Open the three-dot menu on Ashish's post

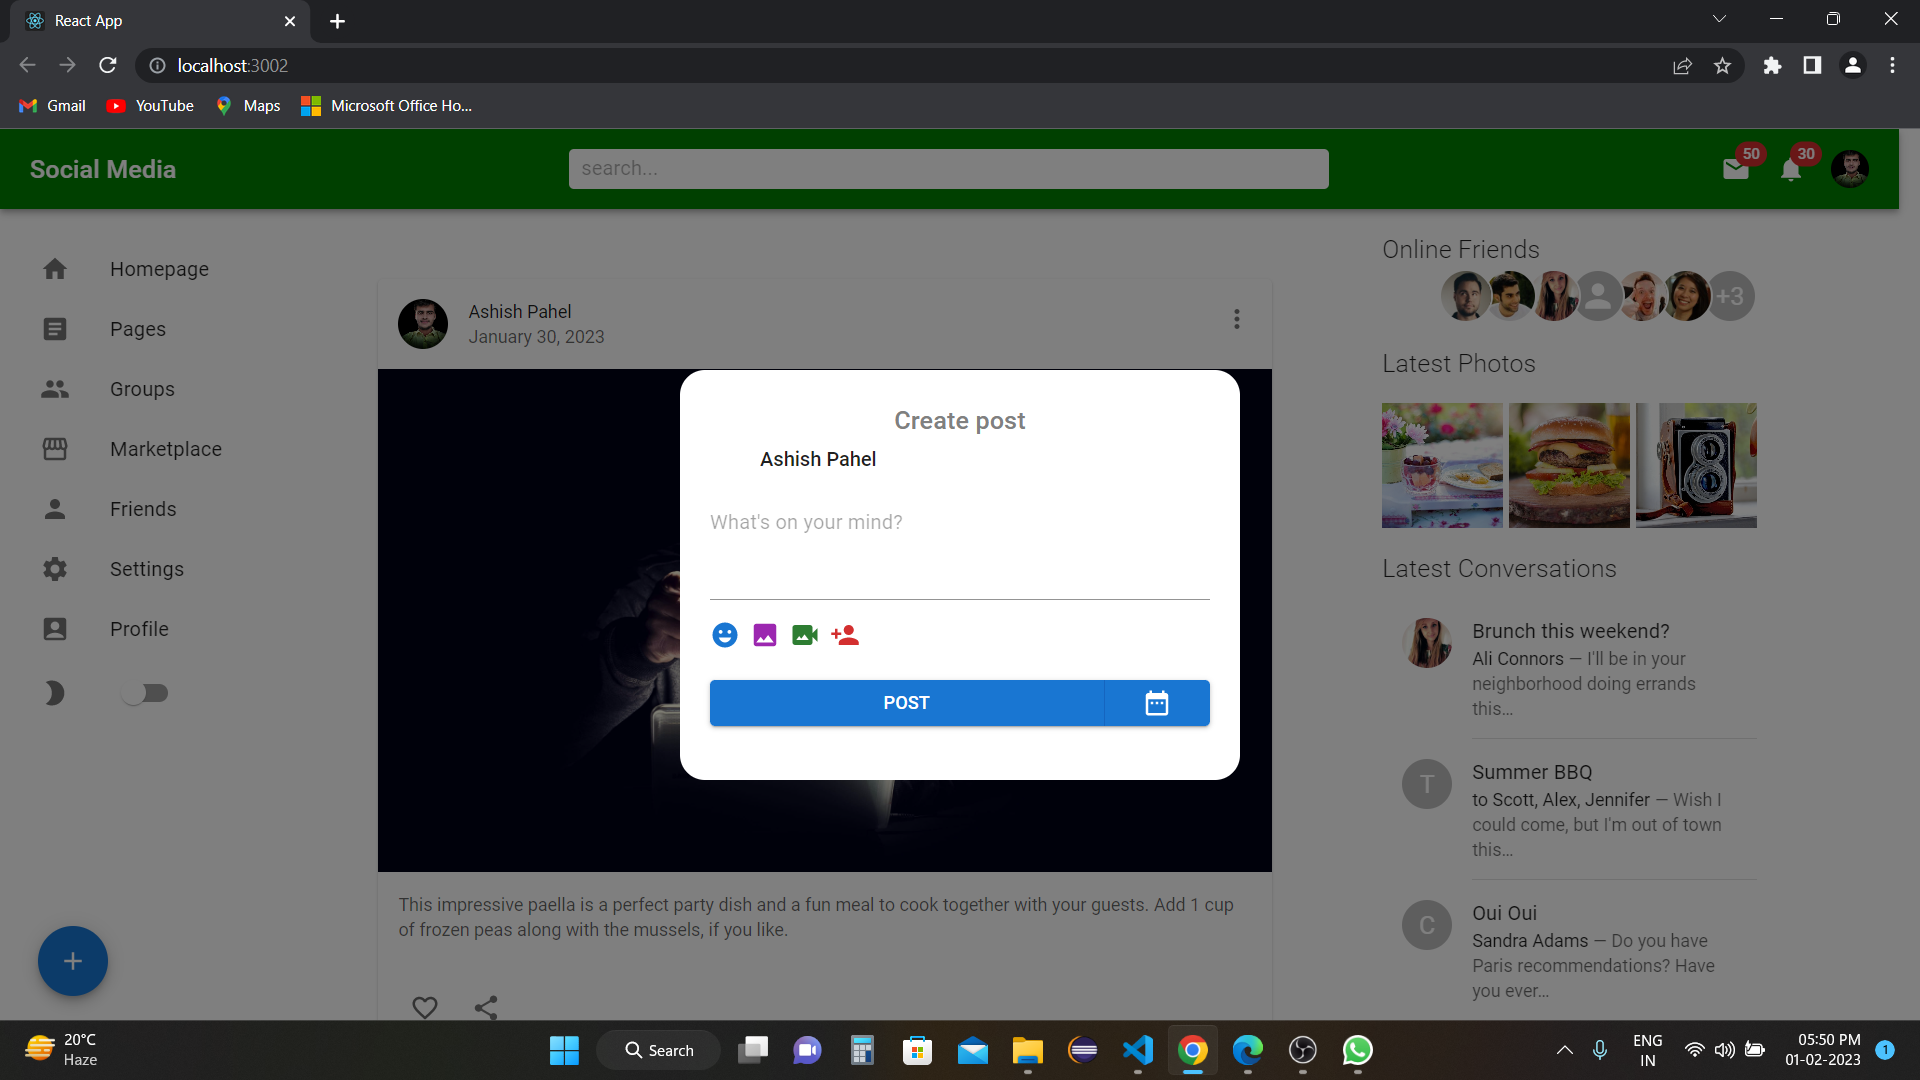pyautogui.click(x=1236, y=319)
